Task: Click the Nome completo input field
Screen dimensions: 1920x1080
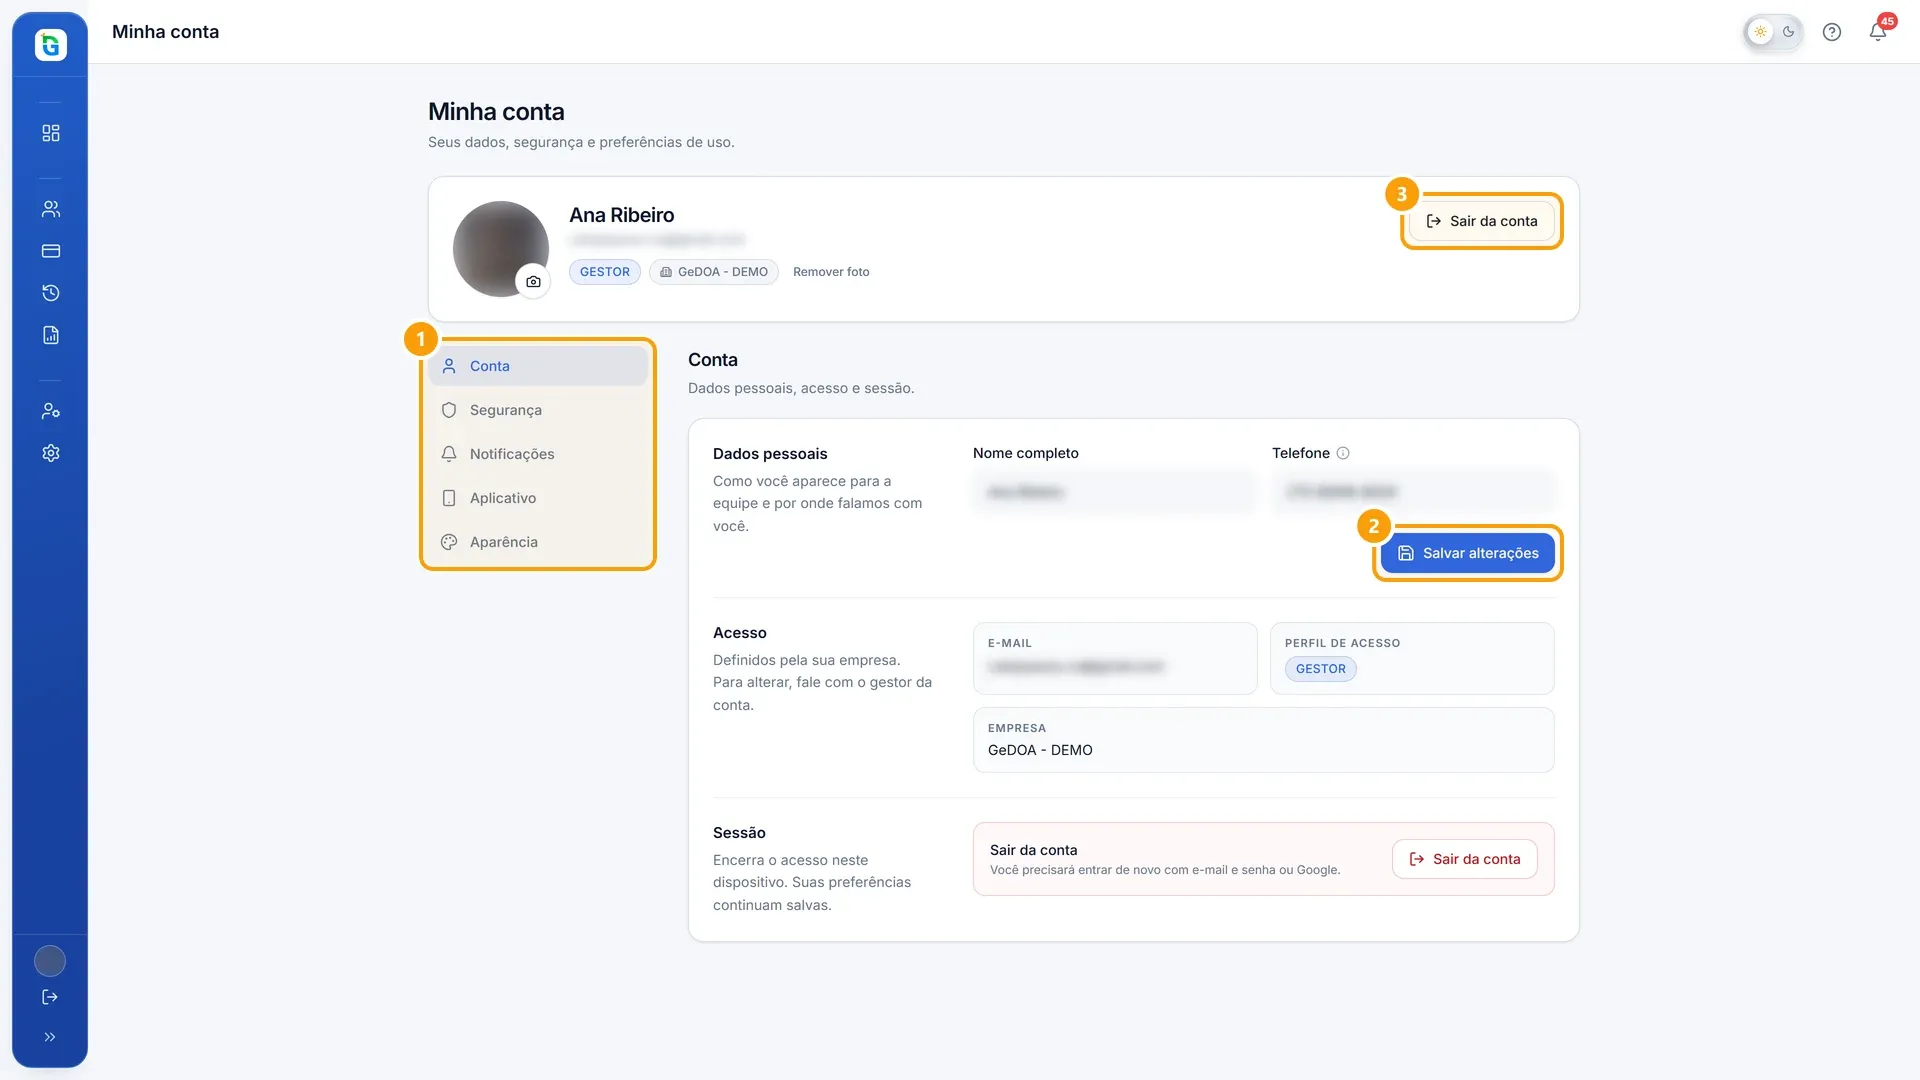Action: (x=1114, y=492)
